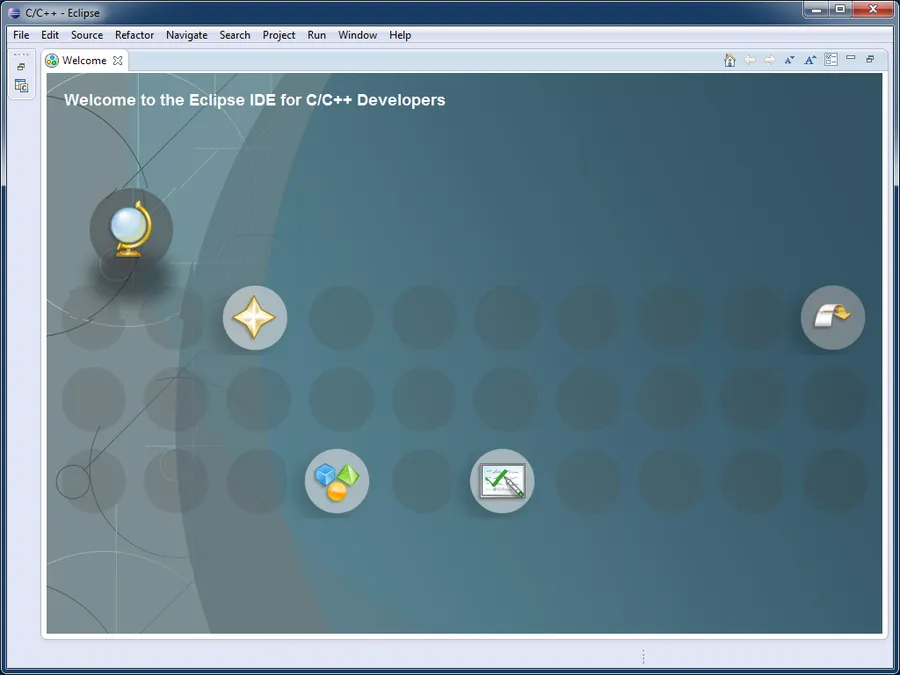Click the Back navigation arrow

tap(750, 60)
